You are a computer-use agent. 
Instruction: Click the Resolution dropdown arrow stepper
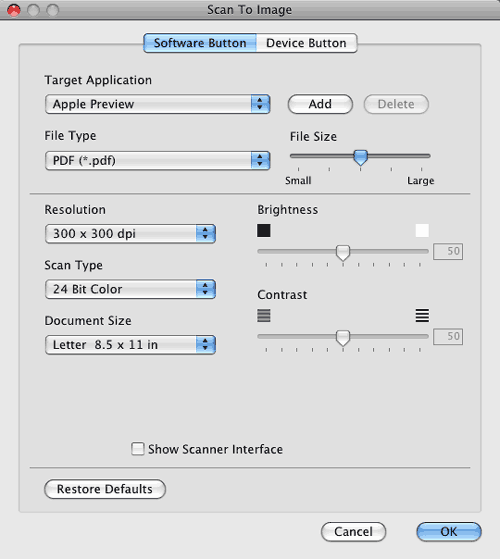[x=206, y=234]
